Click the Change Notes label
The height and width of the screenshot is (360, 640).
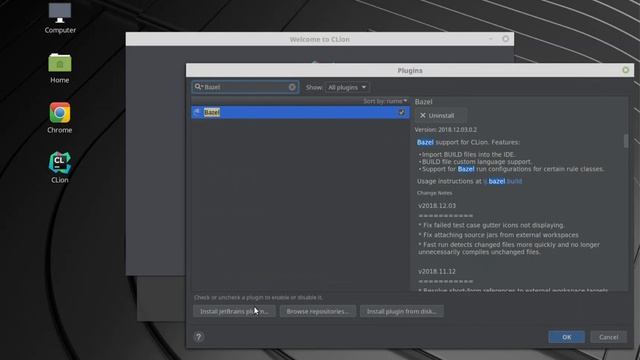coord(434,193)
